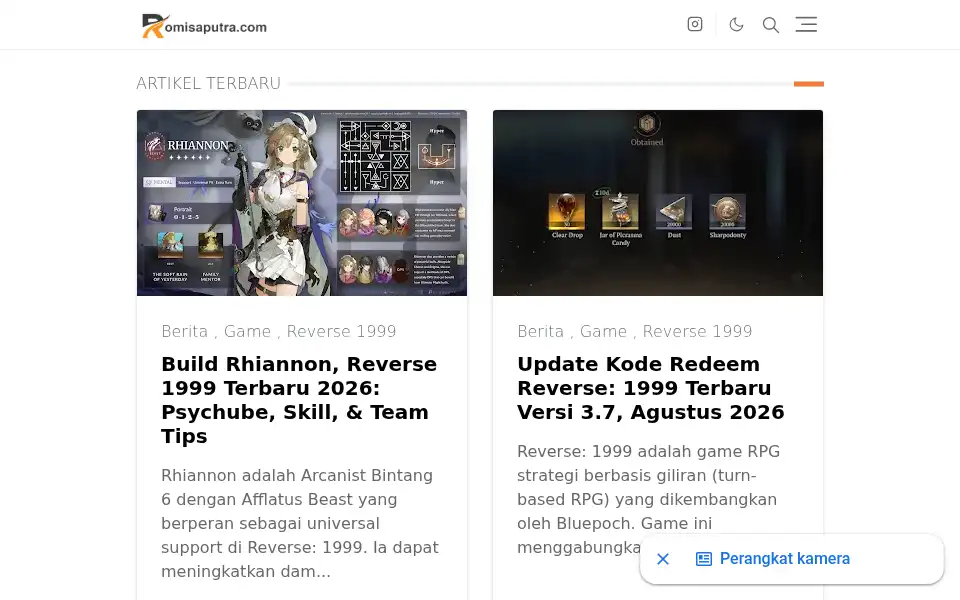Open the hamburger menu icon

click(806, 24)
